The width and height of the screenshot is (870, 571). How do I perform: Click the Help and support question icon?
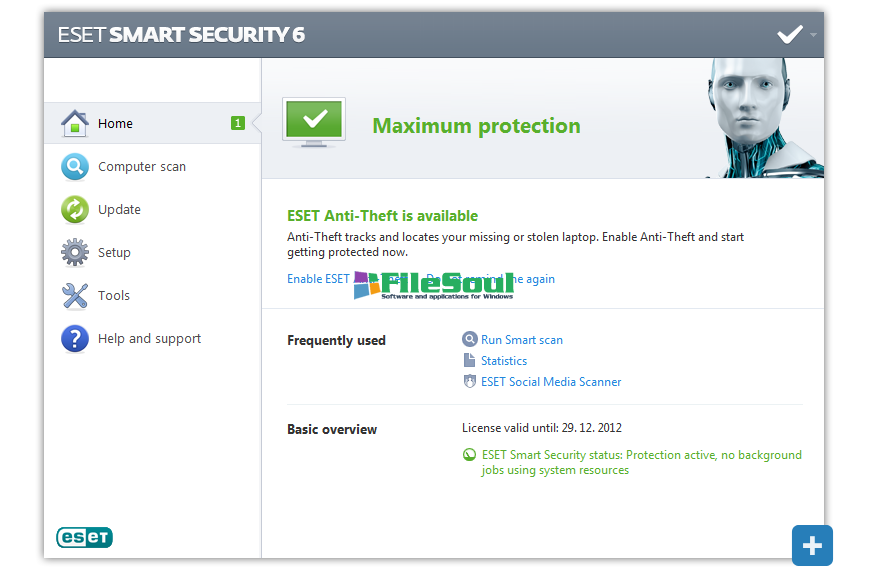(x=75, y=339)
